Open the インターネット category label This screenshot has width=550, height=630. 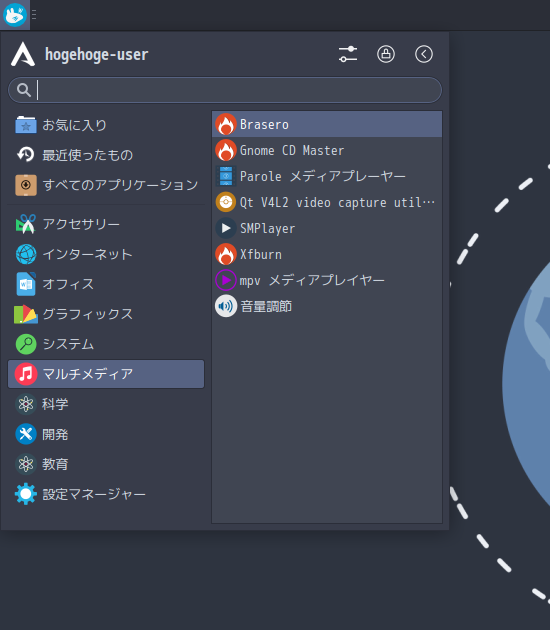coord(88,254)
